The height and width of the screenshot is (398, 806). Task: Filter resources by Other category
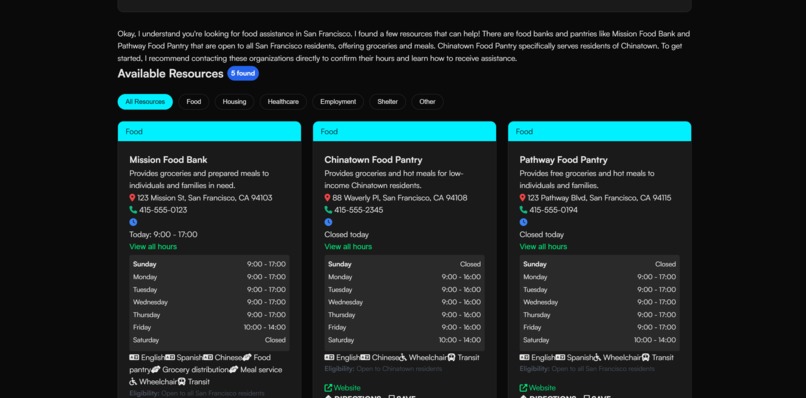point(427,102)
